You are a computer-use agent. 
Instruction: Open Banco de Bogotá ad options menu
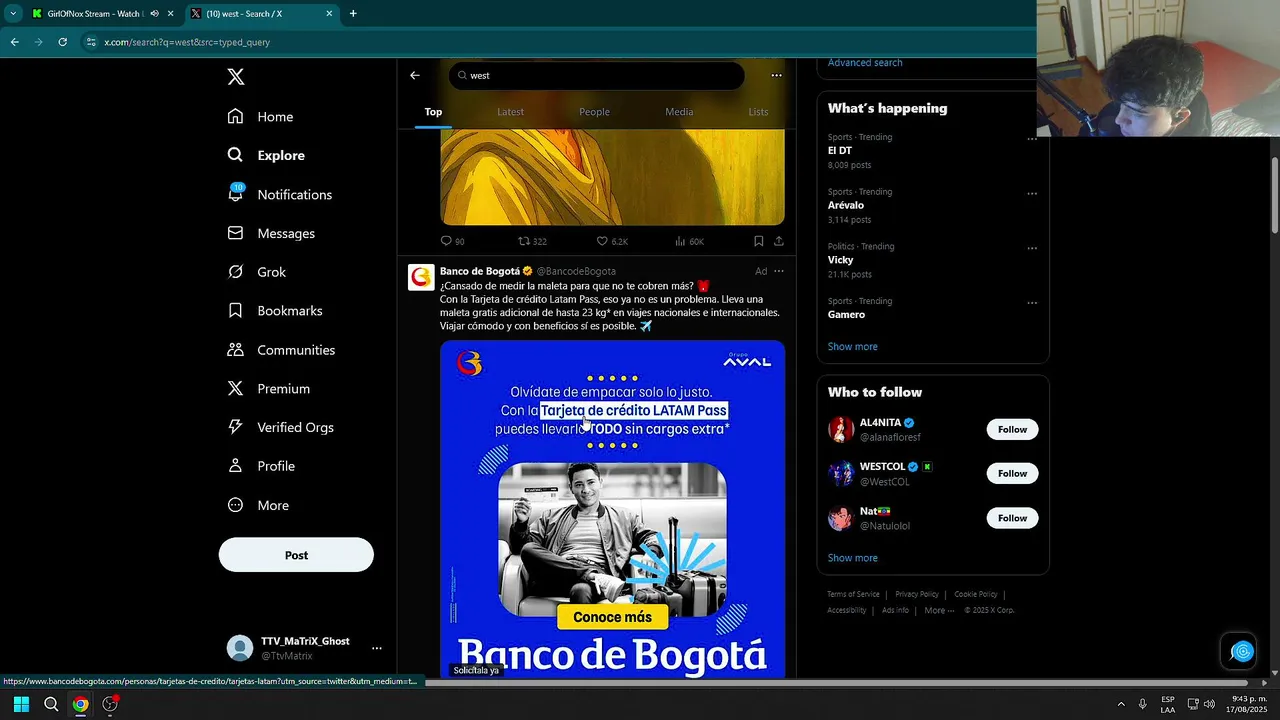pos(779,271)
